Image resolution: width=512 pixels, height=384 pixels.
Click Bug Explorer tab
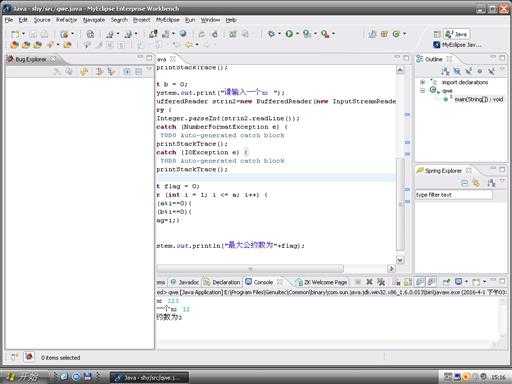(31, 59)
